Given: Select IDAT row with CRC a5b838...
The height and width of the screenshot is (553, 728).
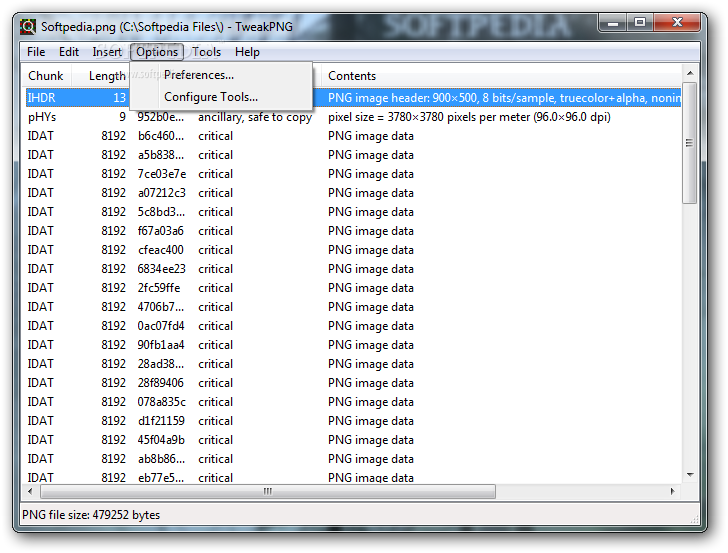Looking at the screenshot, I should pyautogui.click(x=353, y=155).
